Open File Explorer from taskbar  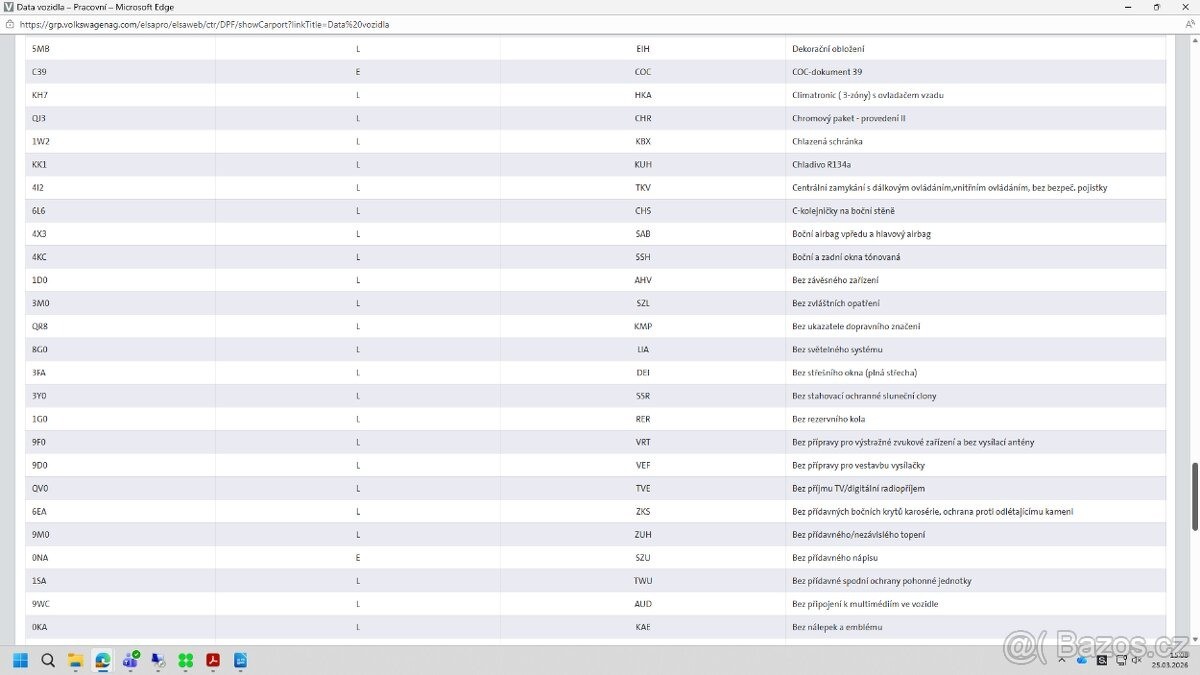(75, 660)
